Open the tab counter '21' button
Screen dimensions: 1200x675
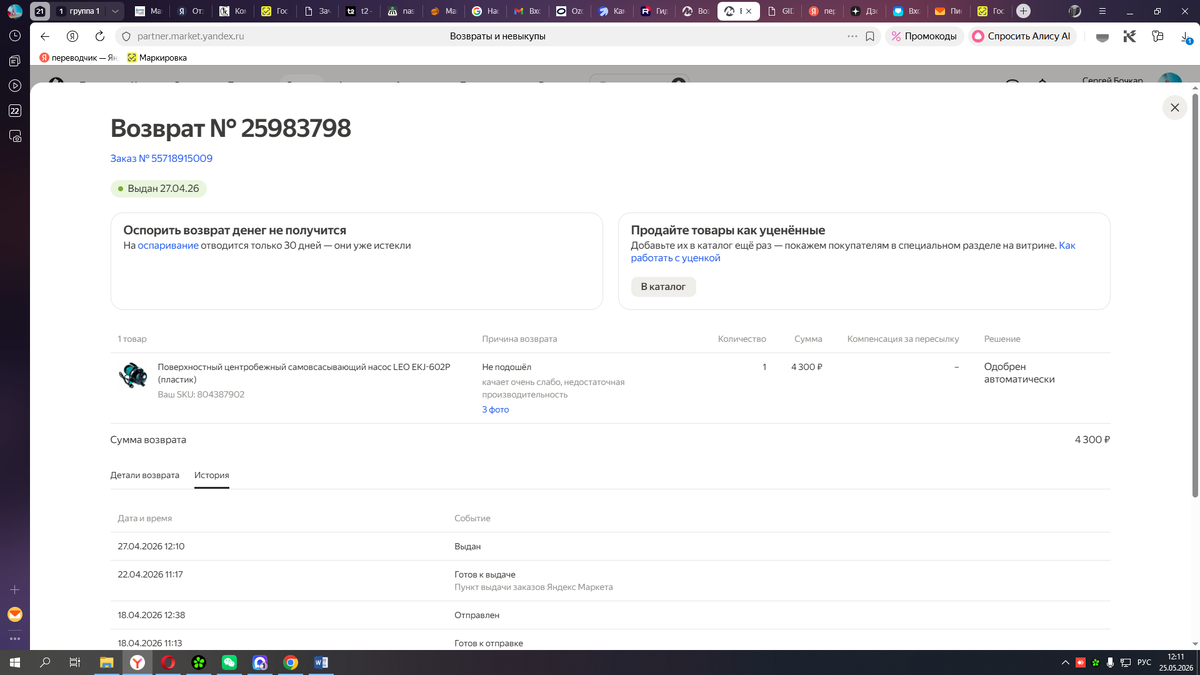(x=40, y=11)
